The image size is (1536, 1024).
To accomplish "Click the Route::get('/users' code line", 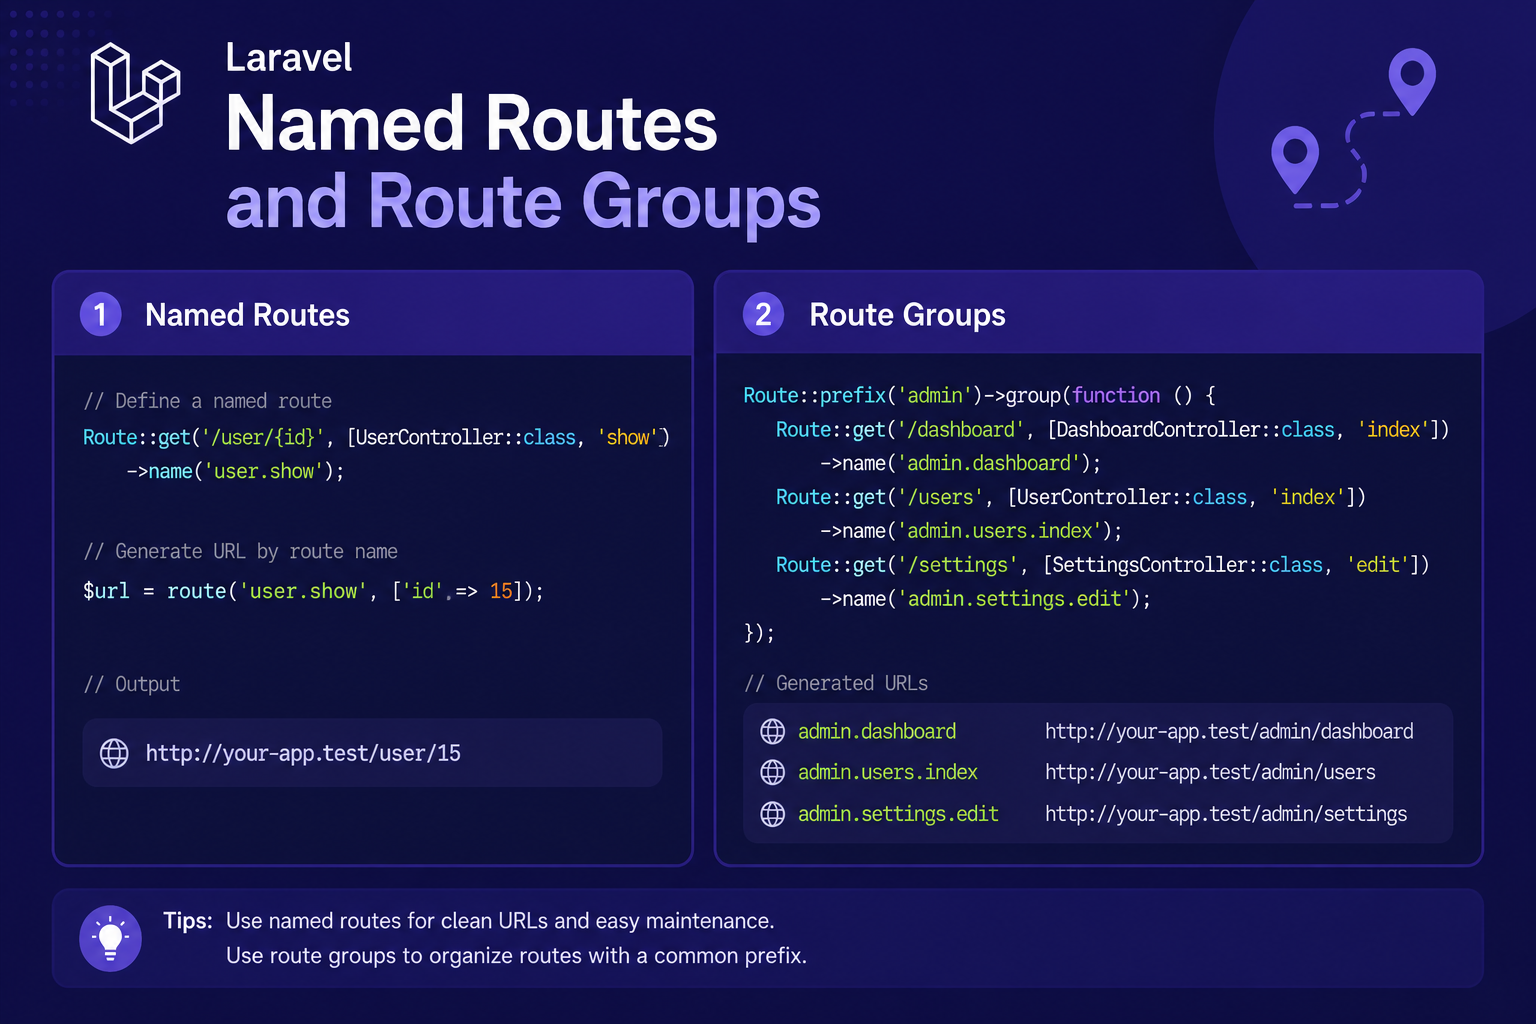I will point(1071,497).
